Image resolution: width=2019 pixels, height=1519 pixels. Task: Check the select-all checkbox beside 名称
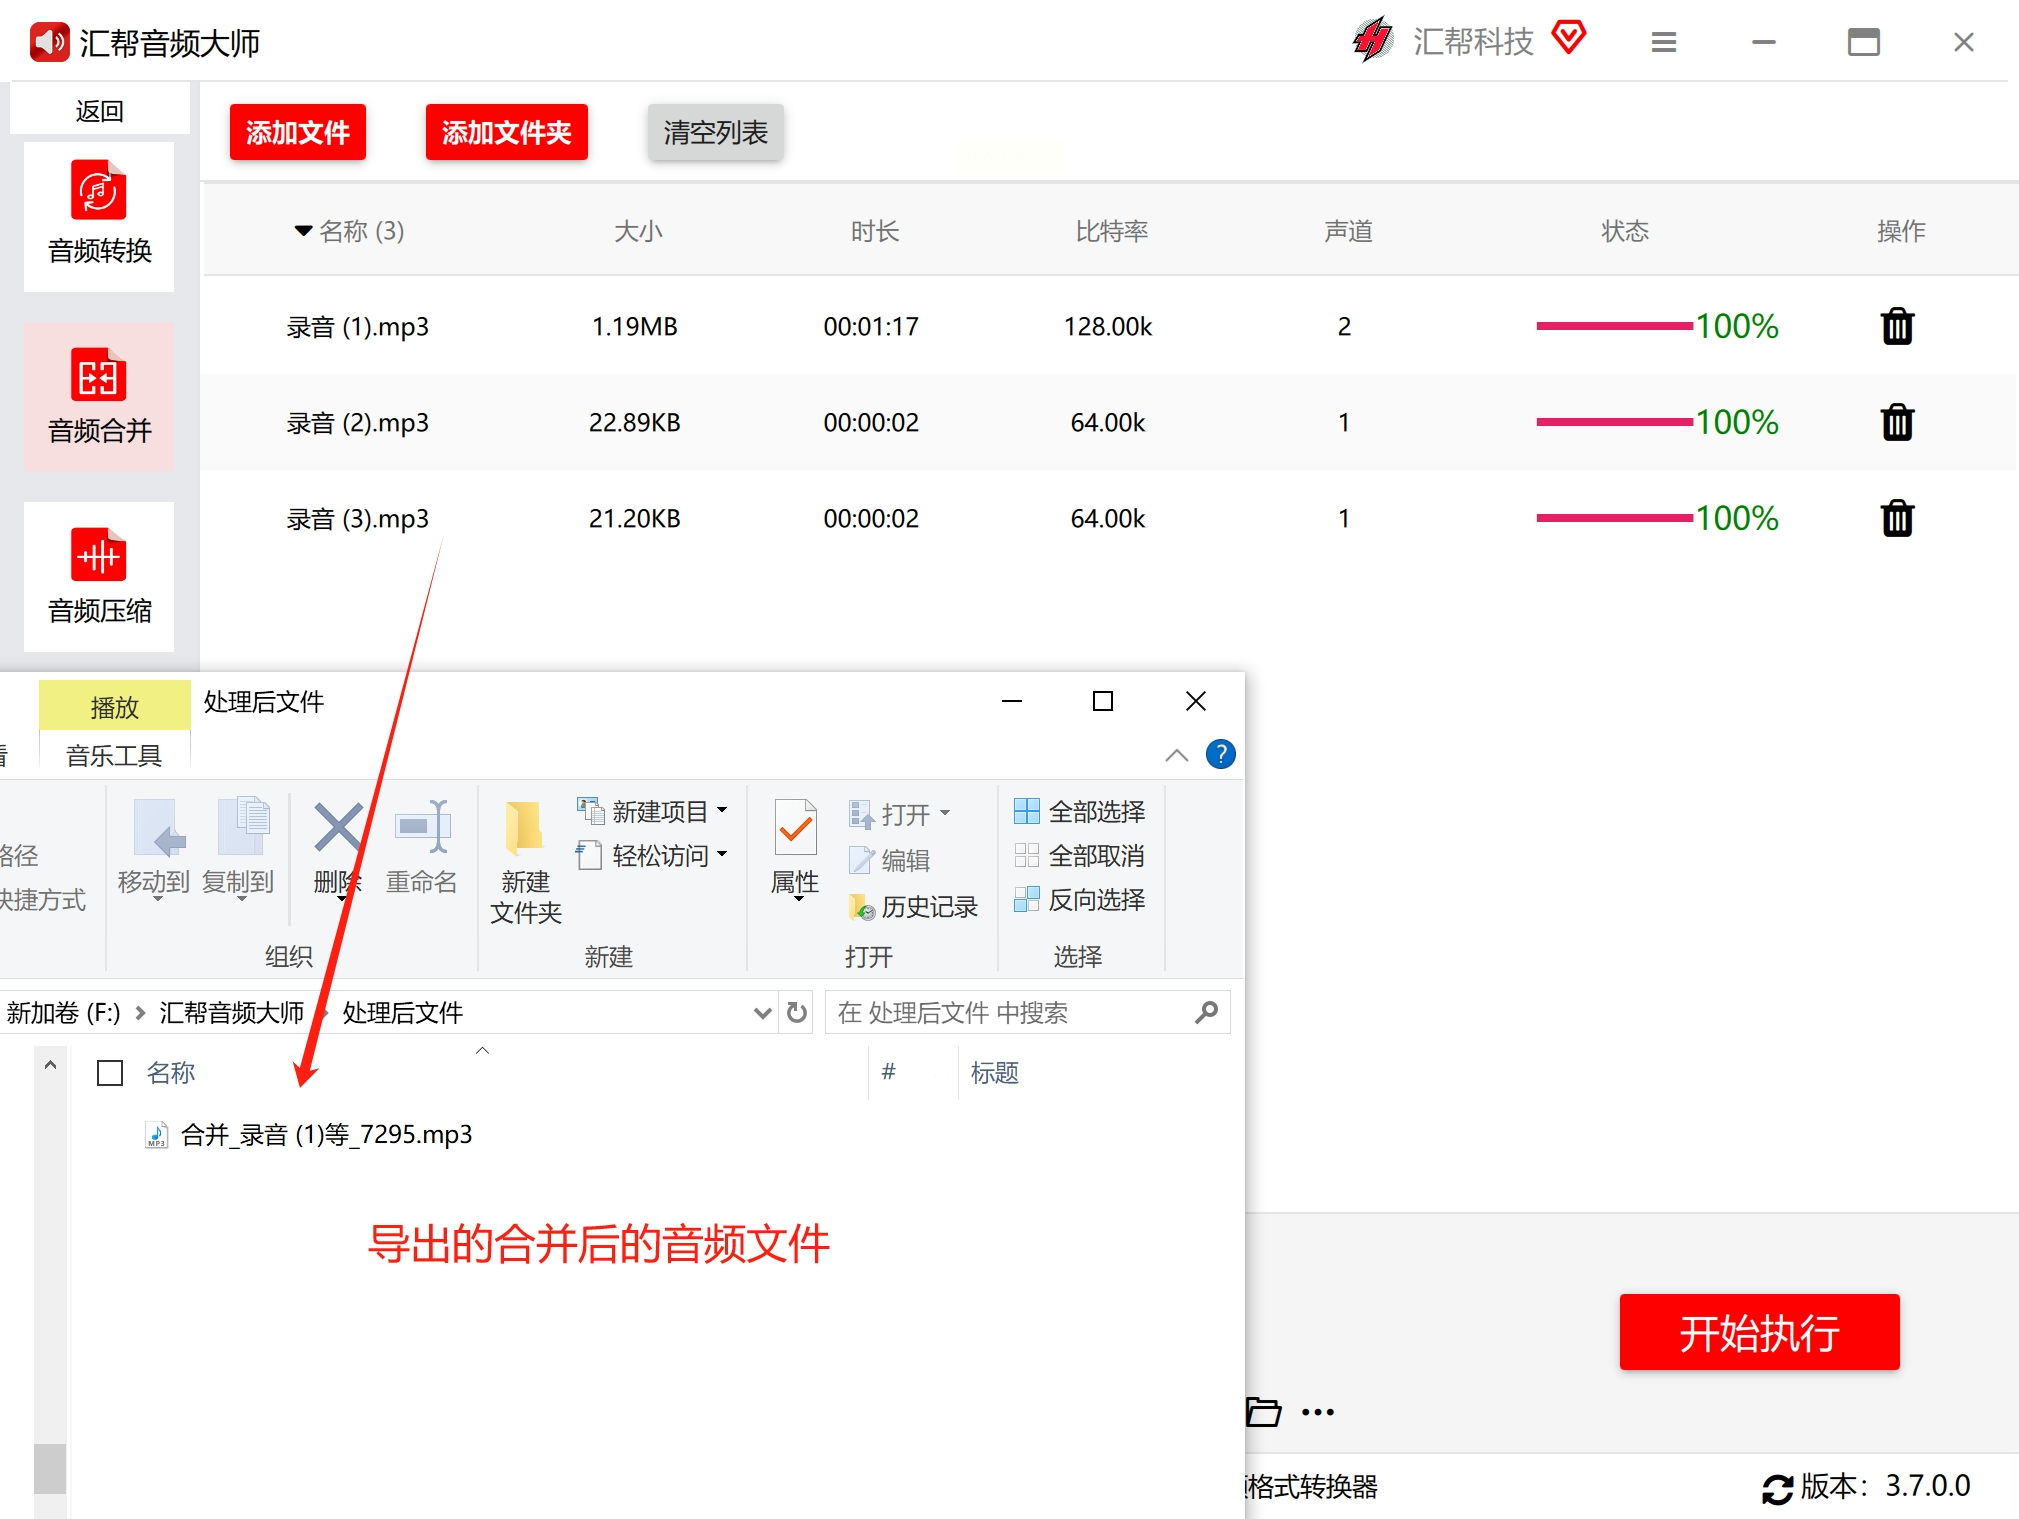pyautogui.click(x=110, y=1073)
